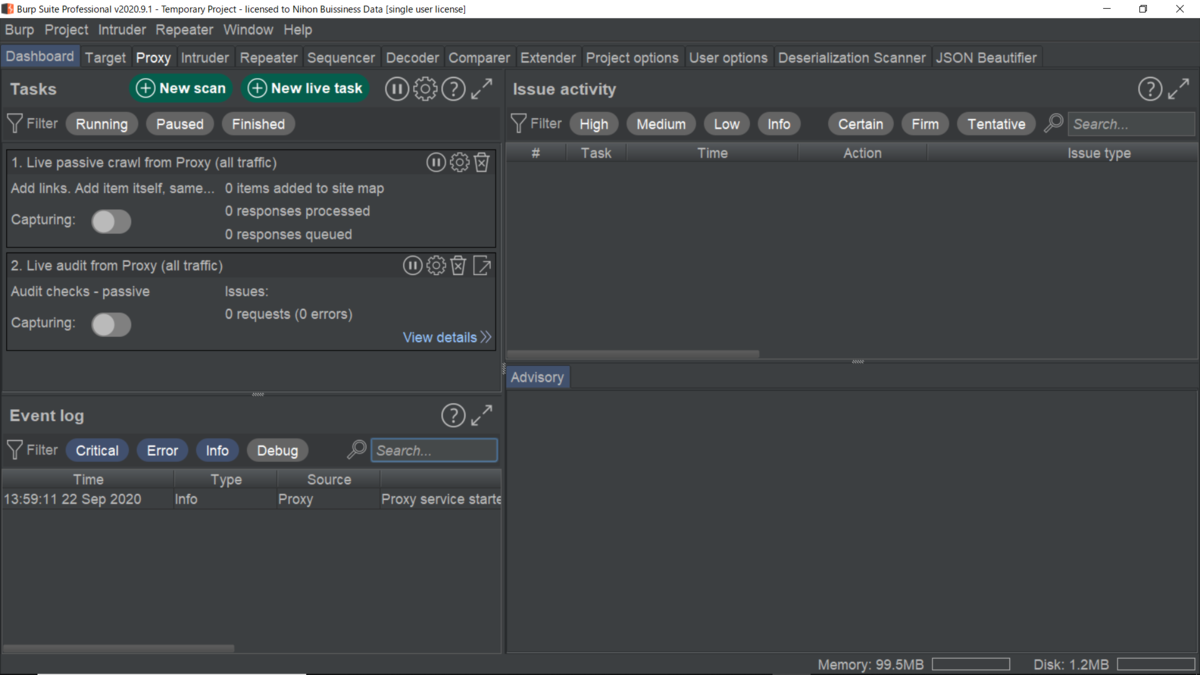Switch to the Extender tab
This screenshot has width=1200, height=675.
click(x=548, y=57)
